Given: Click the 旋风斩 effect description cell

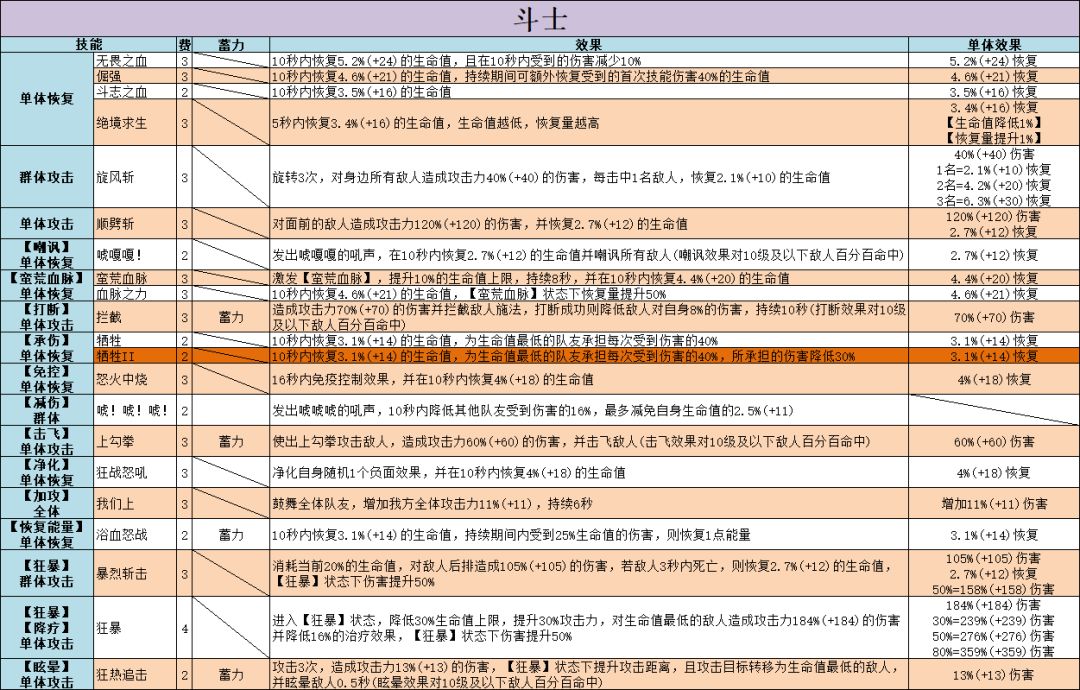Looking at the screenshot, I should pyautogui.click(x=589, y=177).
